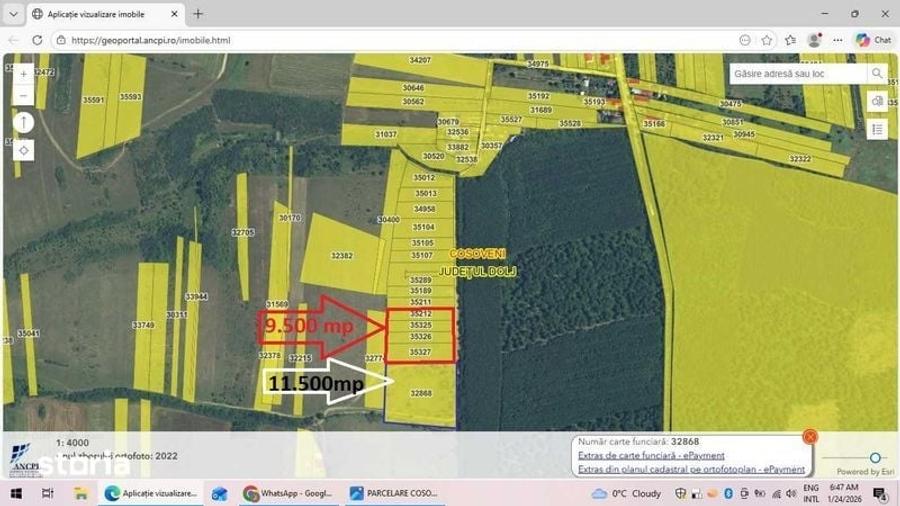The image size is (900, 506).
Task: Add page to favorites star
Action: [767, 40]
